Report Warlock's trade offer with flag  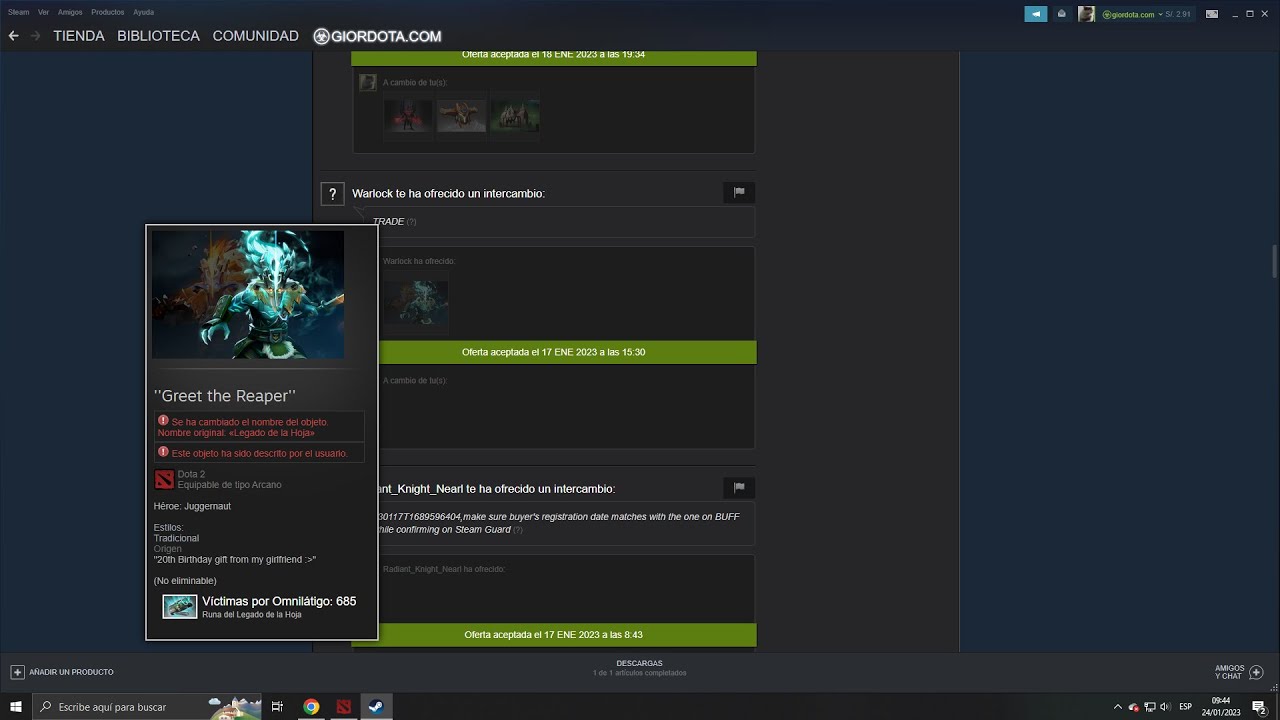739,192
